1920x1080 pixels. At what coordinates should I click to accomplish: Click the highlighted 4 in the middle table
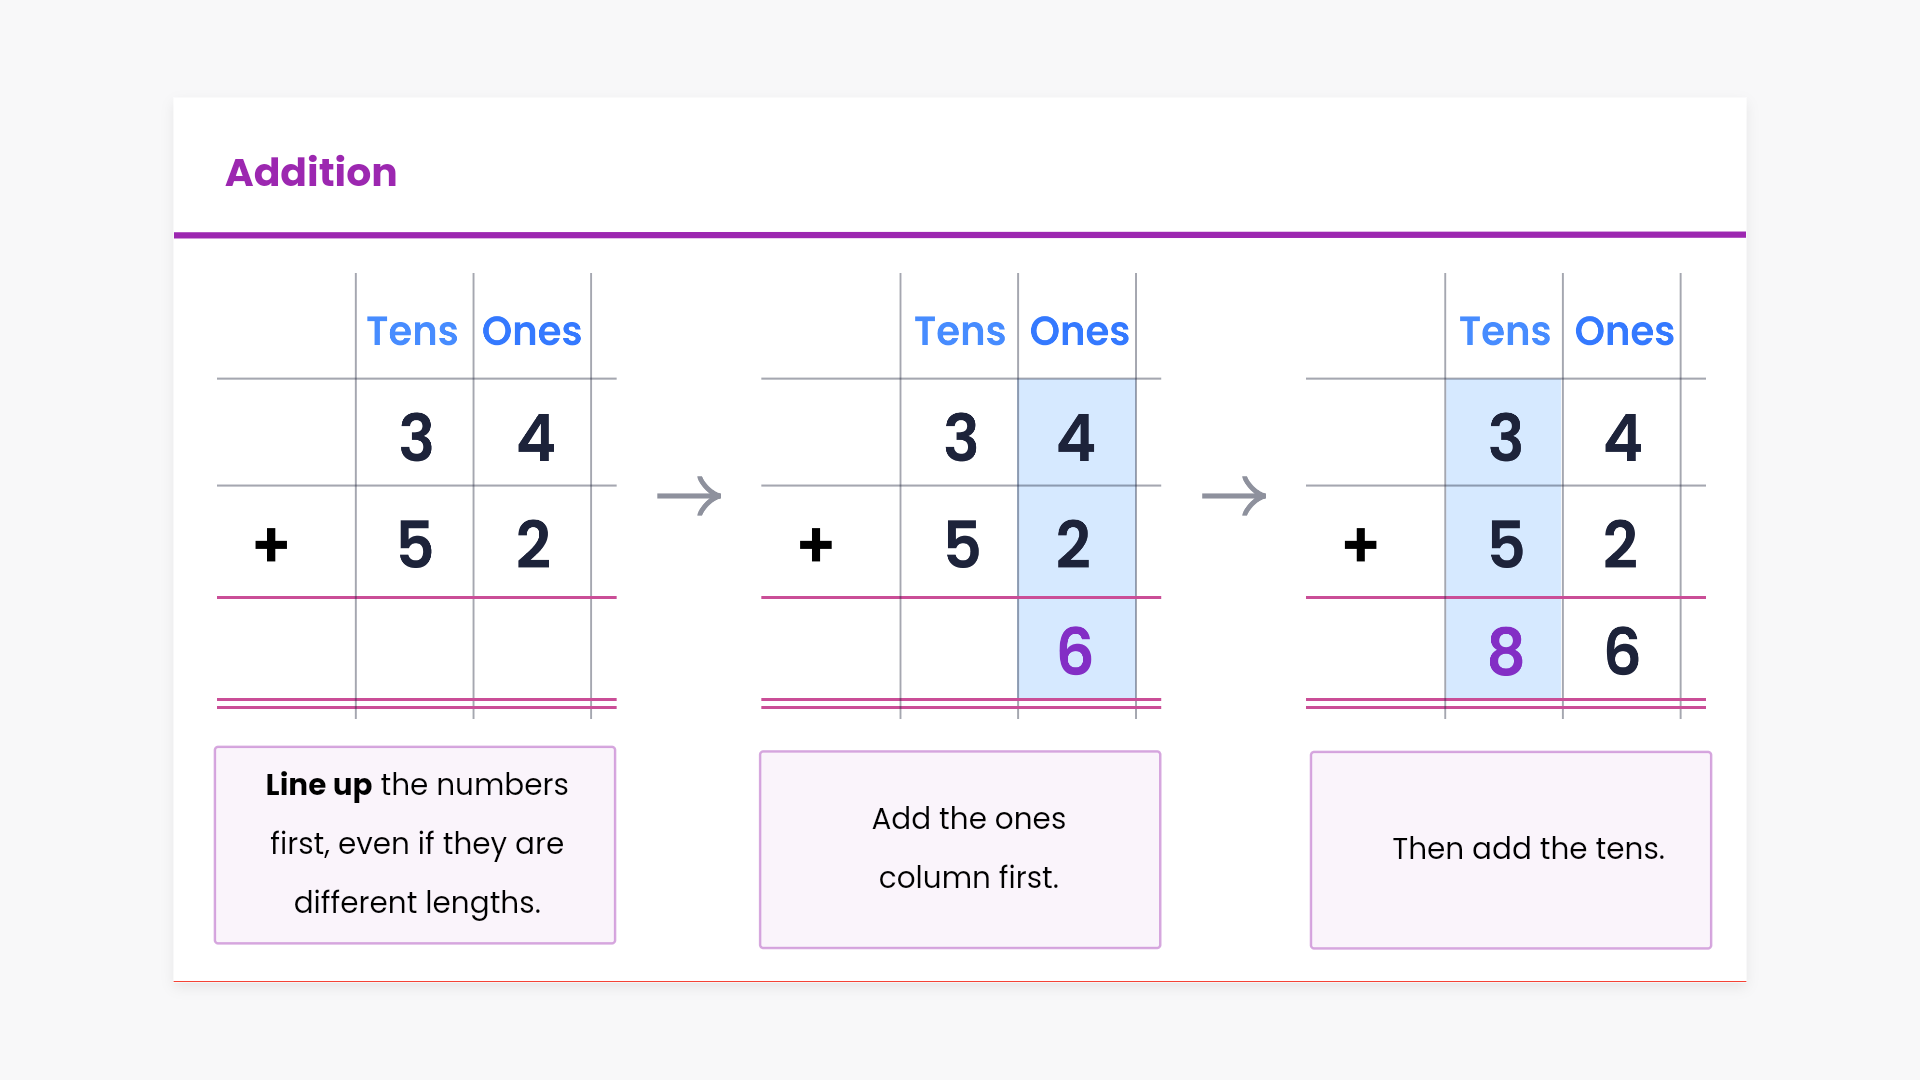point(1076,438)
